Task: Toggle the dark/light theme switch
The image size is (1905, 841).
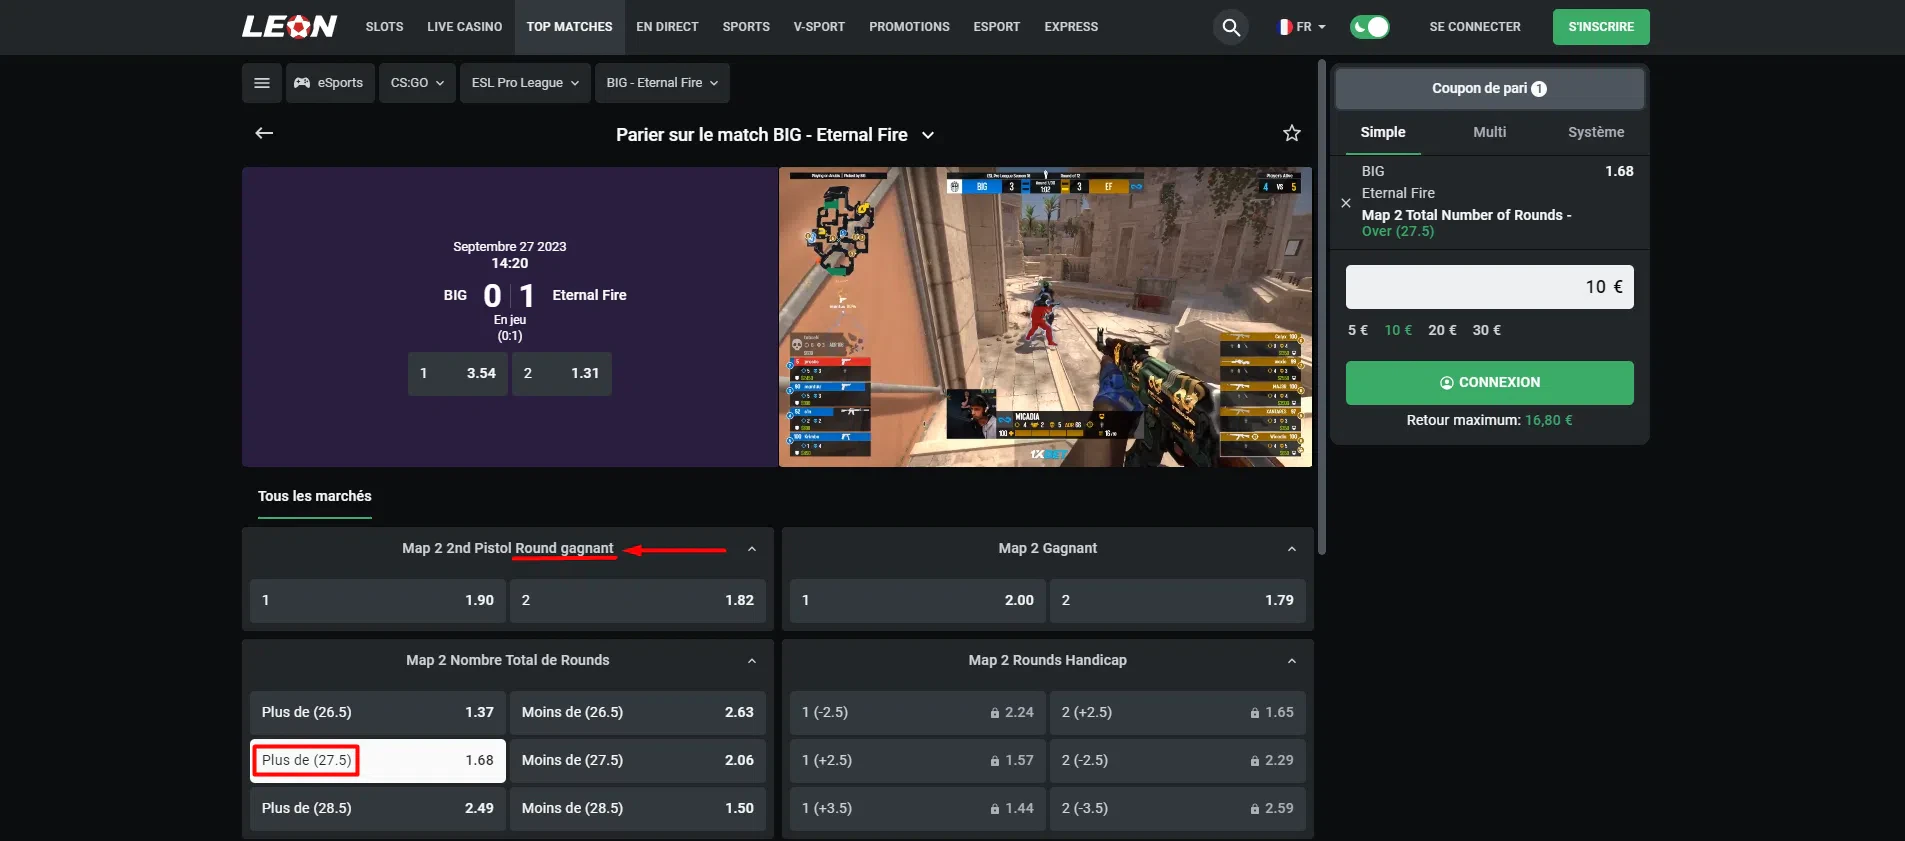Action: click(x=1369, y=27)
